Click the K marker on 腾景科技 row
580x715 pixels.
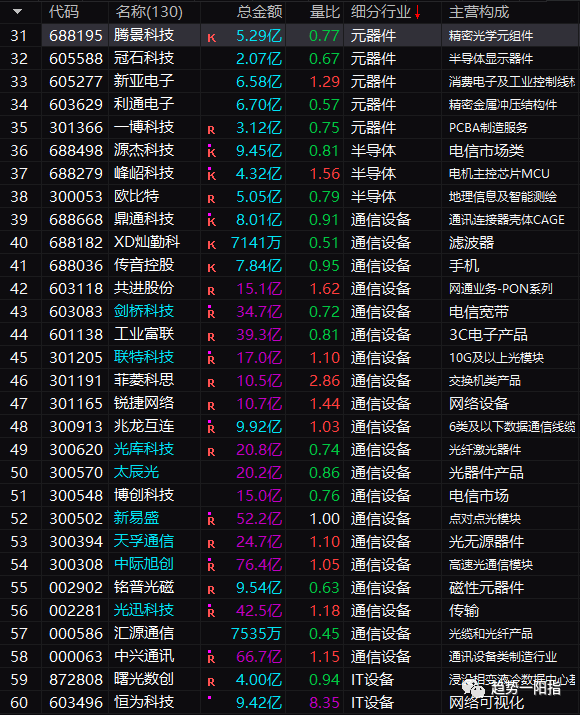[211, 38]
